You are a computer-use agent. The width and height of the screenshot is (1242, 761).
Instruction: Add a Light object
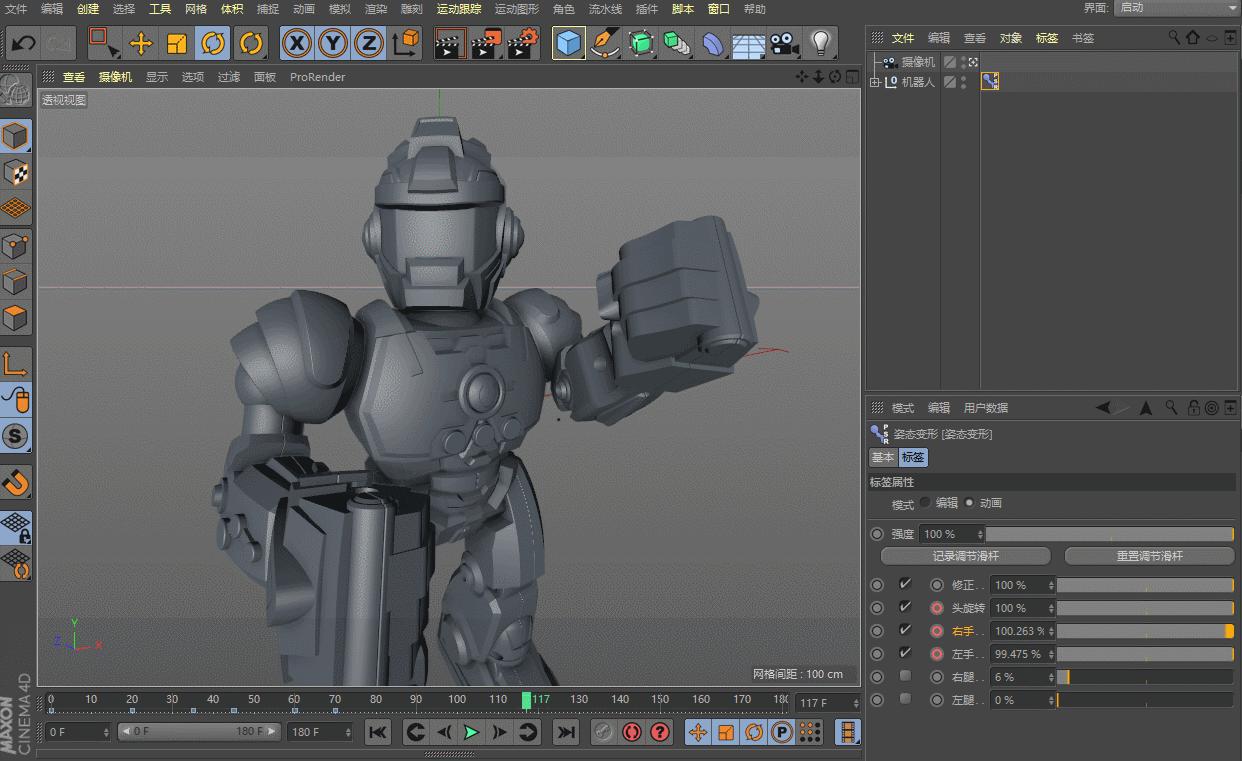click(818, 43)
